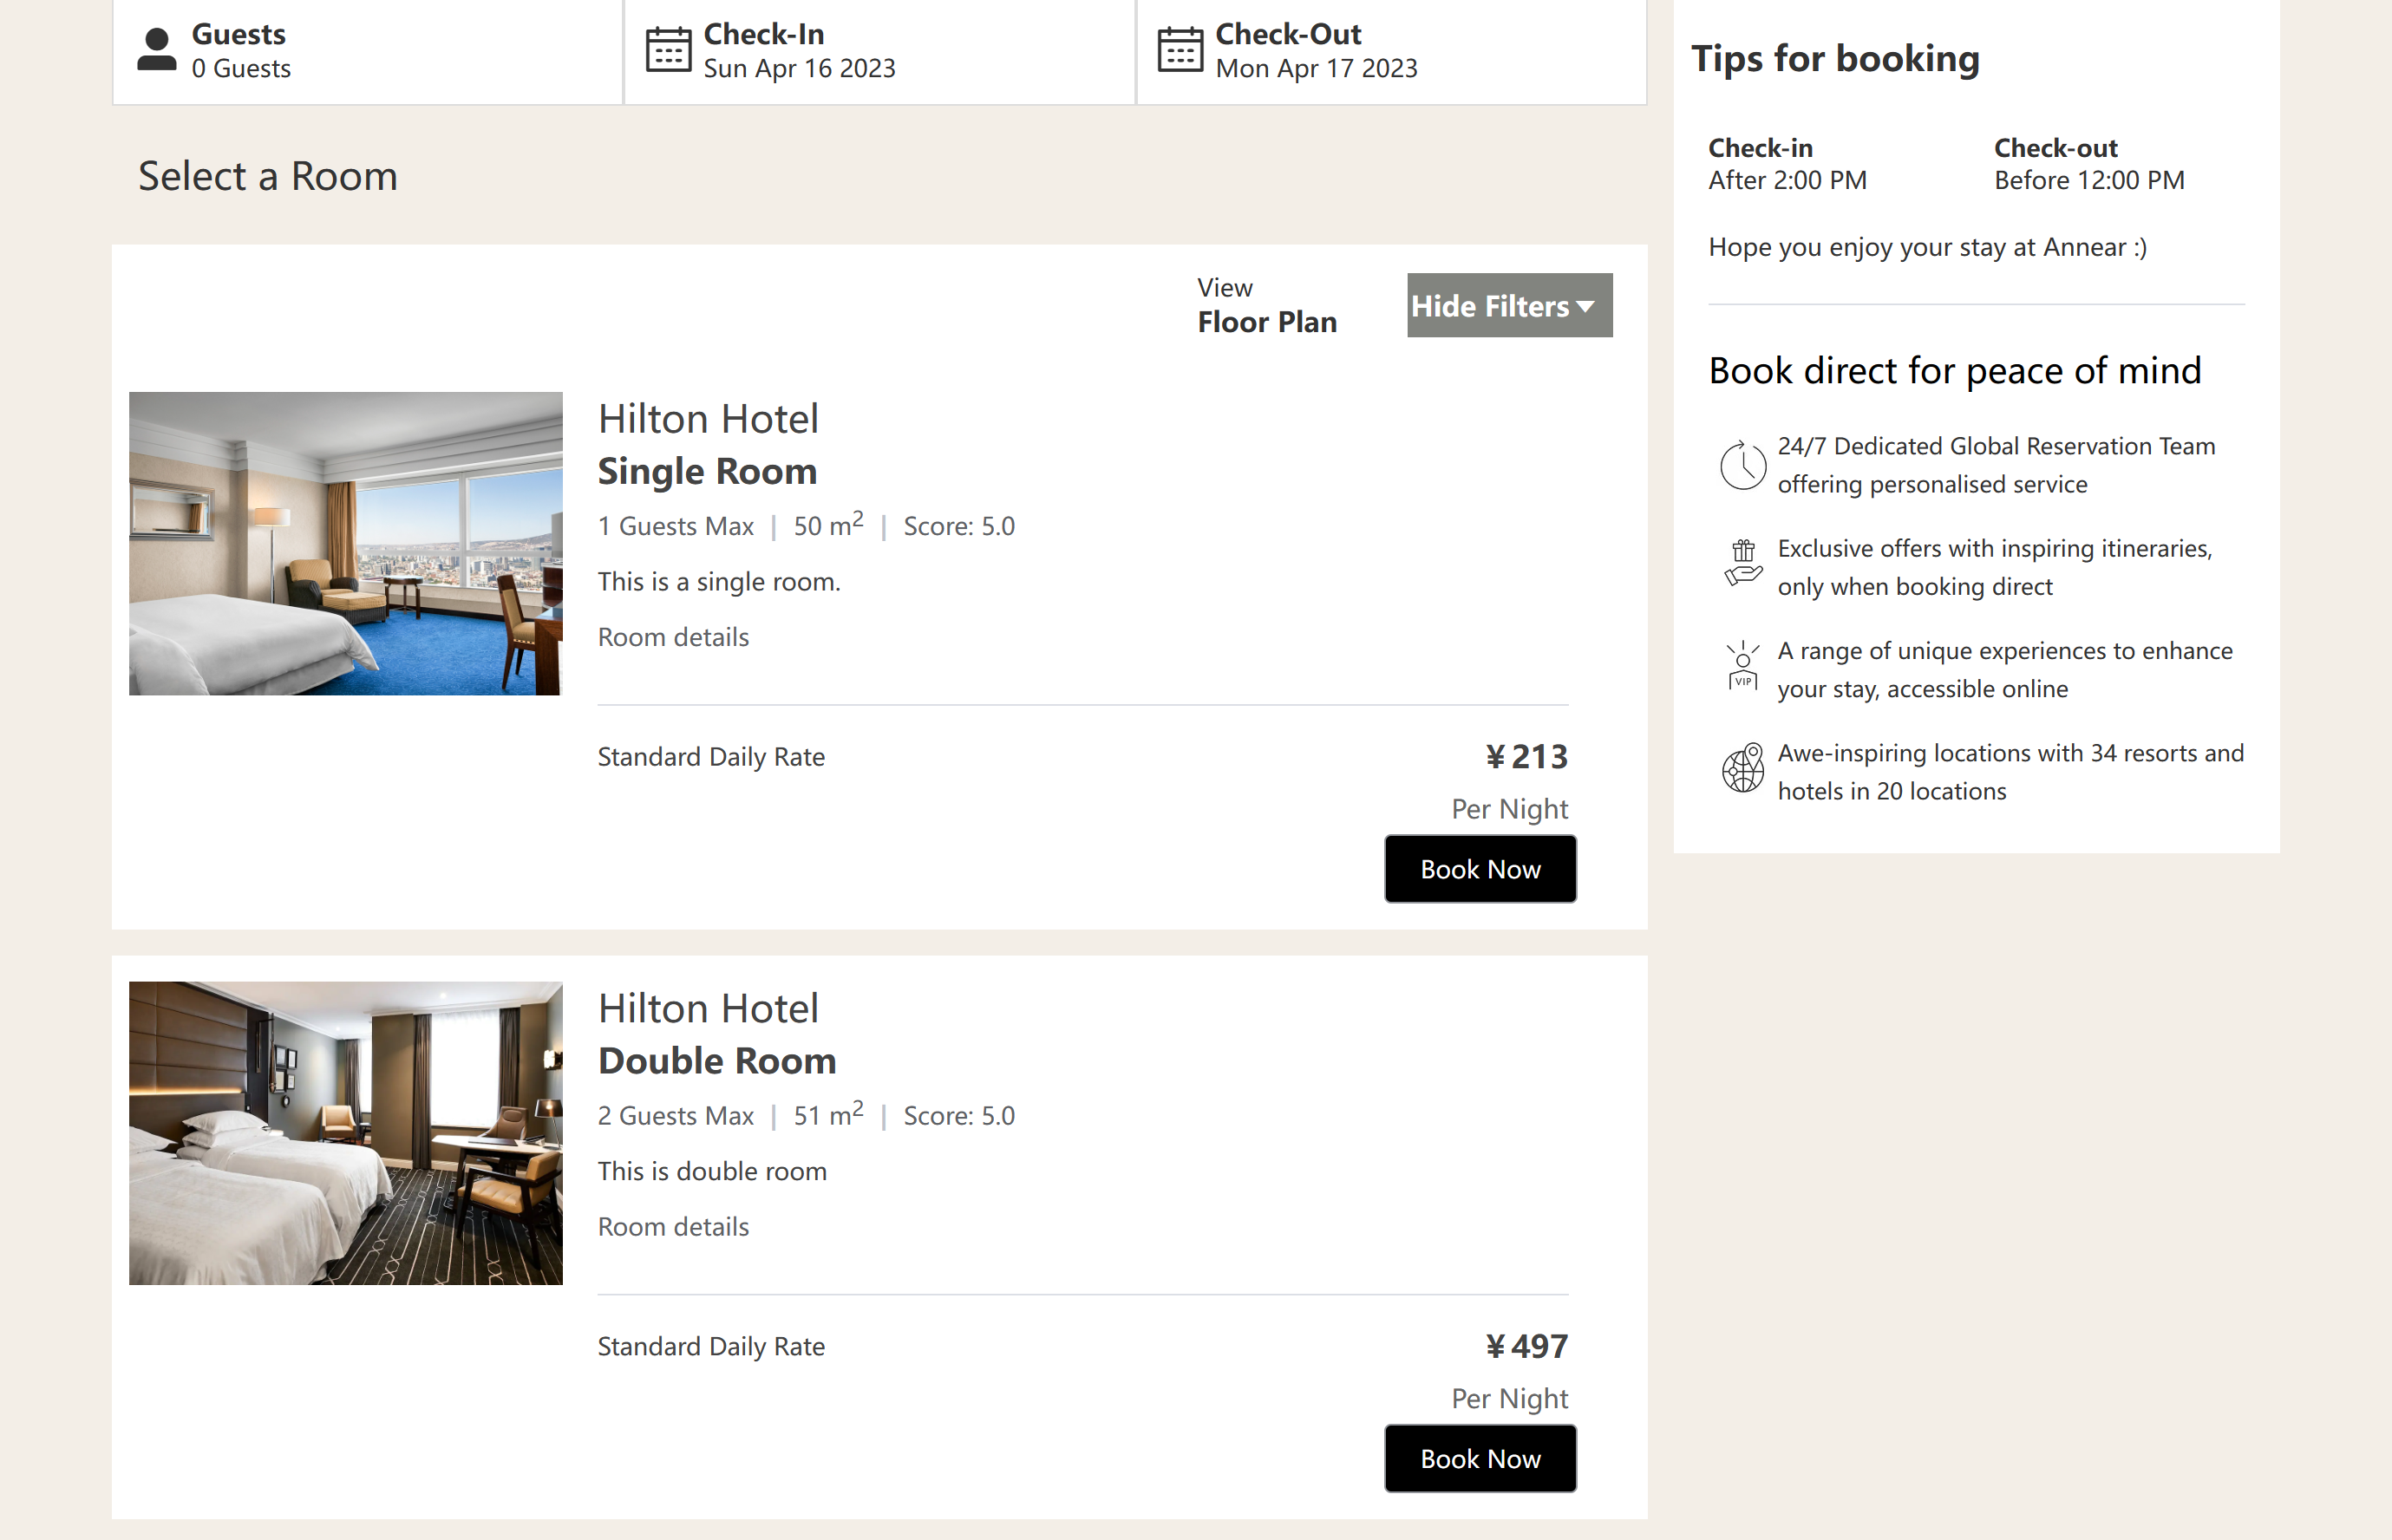
Task: Open the Check-In date picker
Action: tap(880, 52)
